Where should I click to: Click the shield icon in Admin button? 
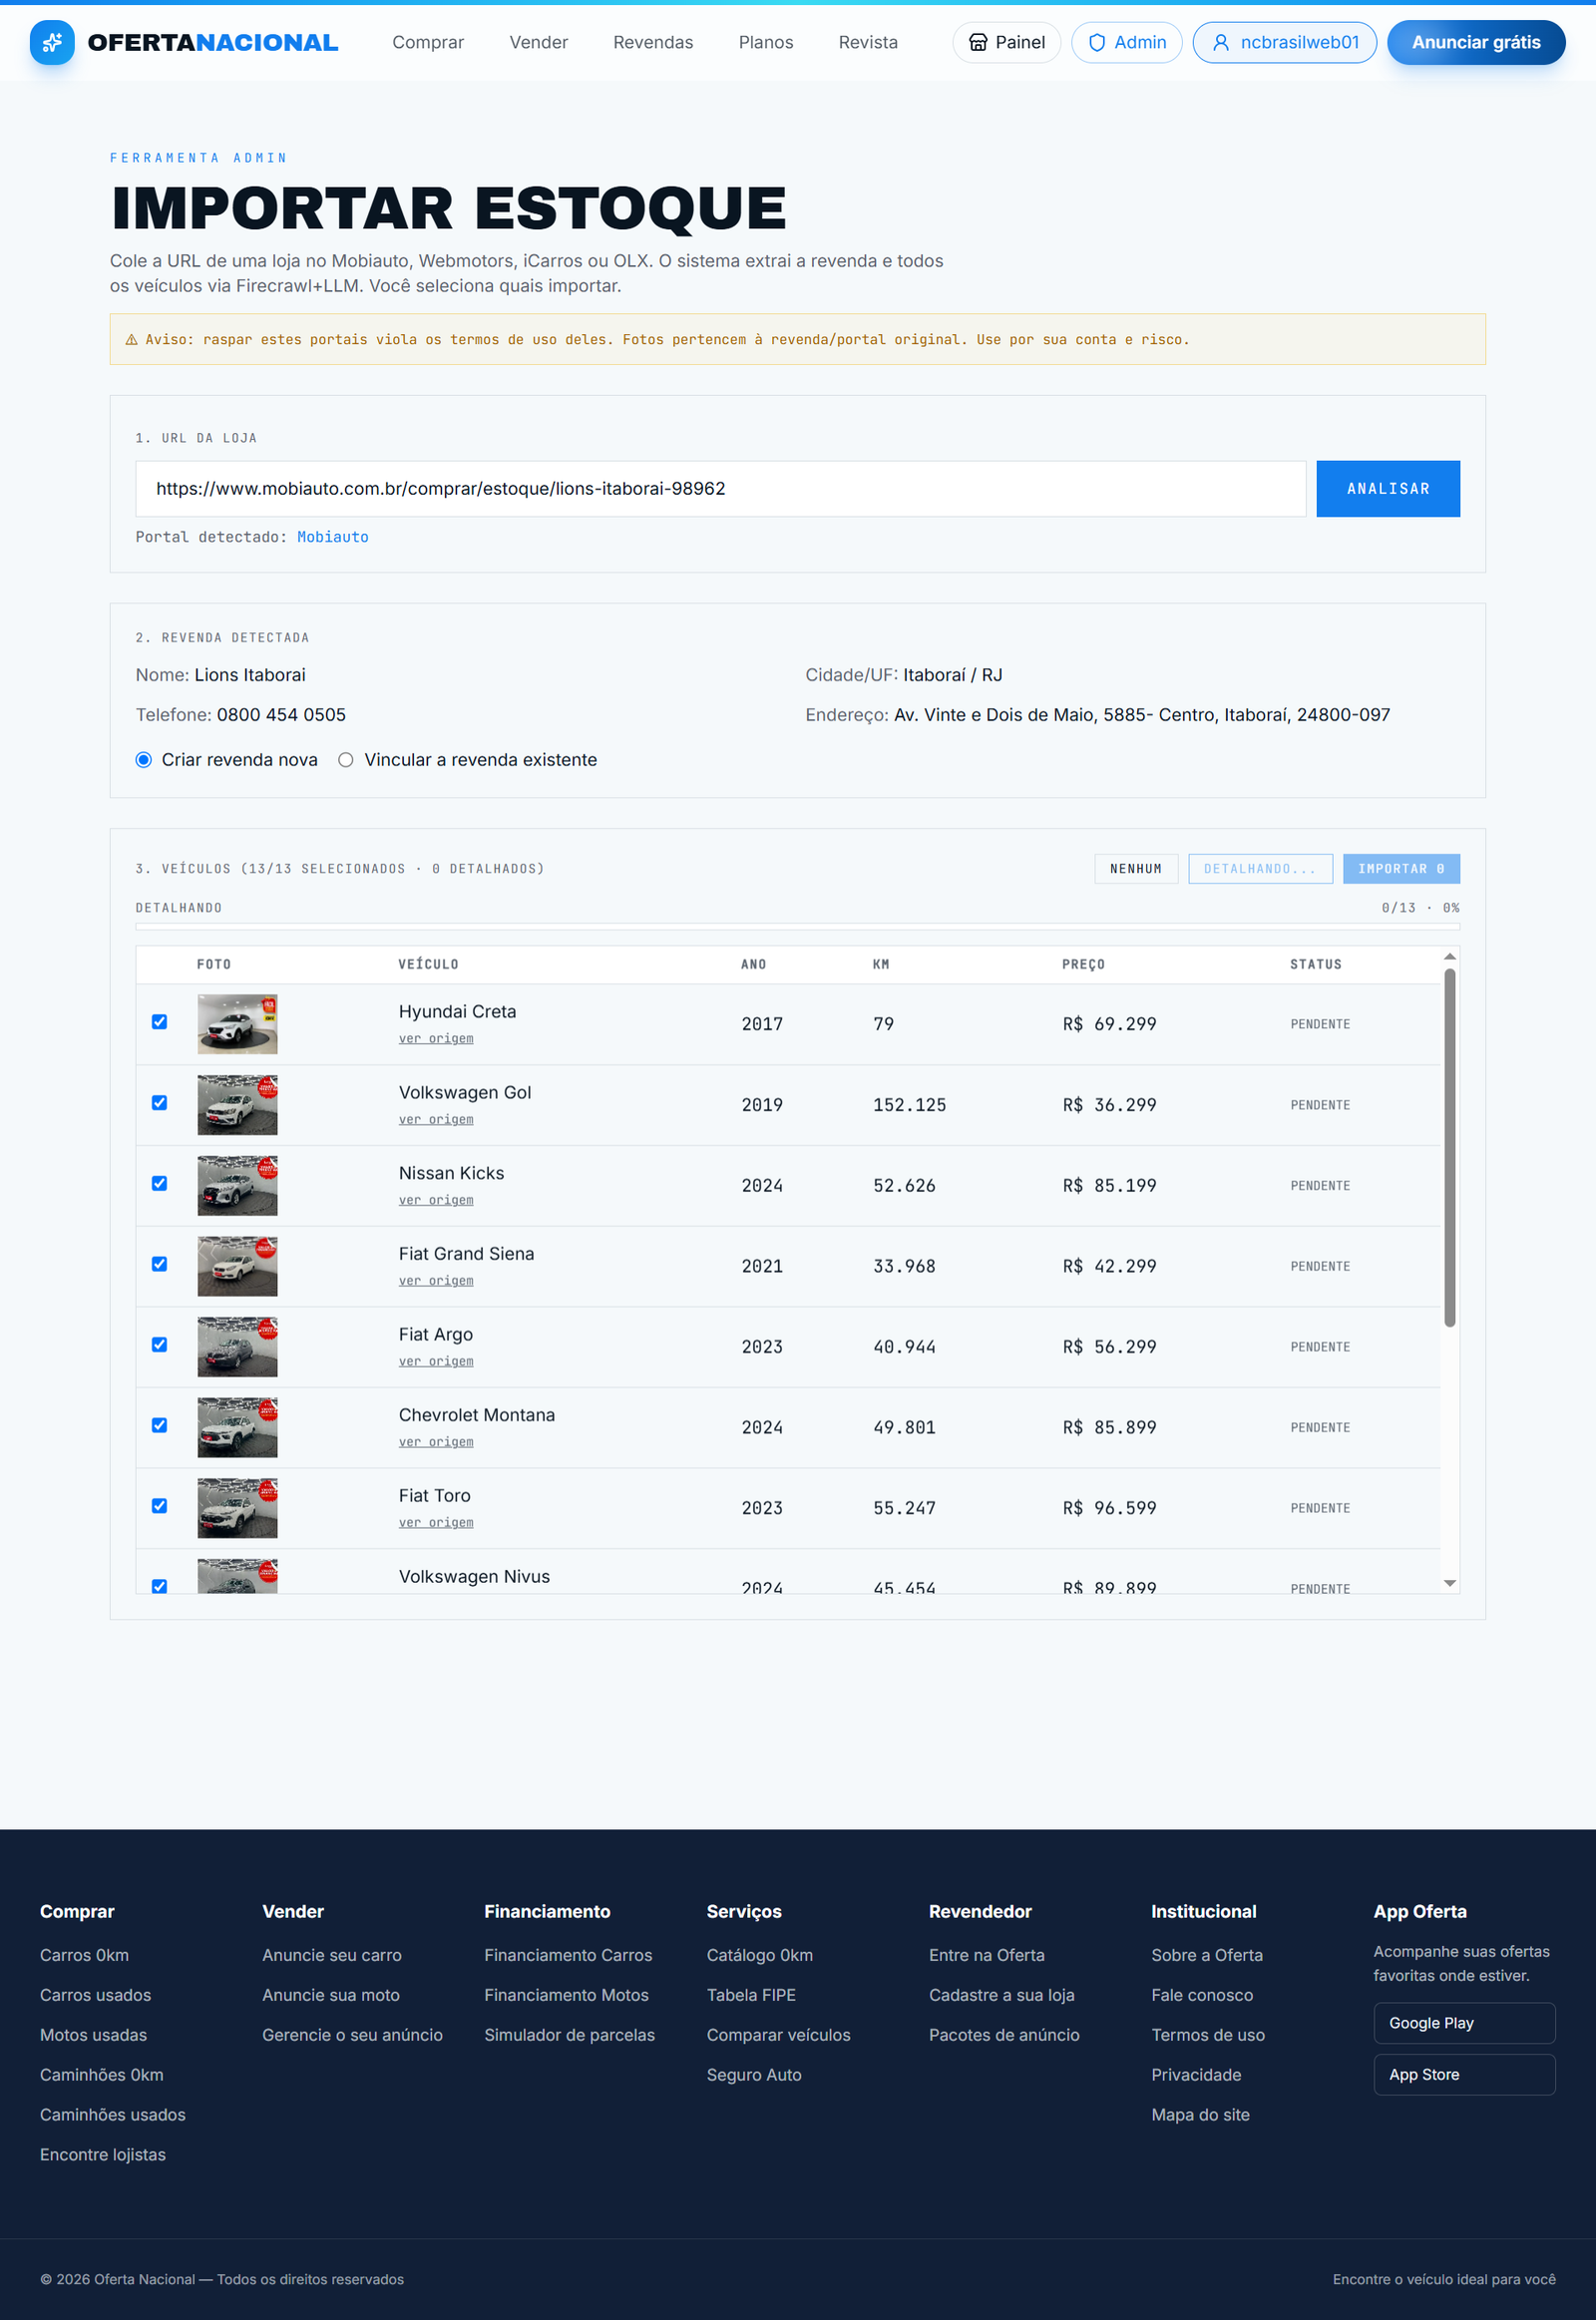click(1097, 42)
